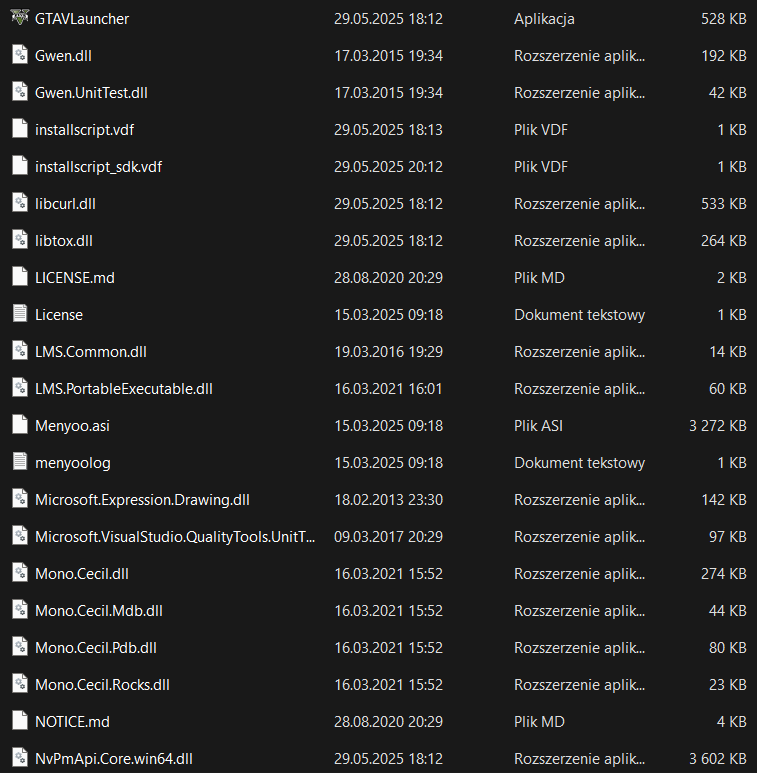The width and height of the screenshot is (757, 773).
Task: Select the libtox.dll file name
Action: point(64,240)
